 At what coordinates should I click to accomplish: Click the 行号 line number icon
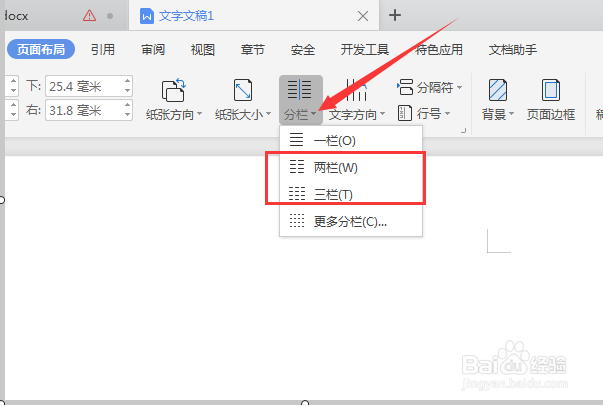405,113
